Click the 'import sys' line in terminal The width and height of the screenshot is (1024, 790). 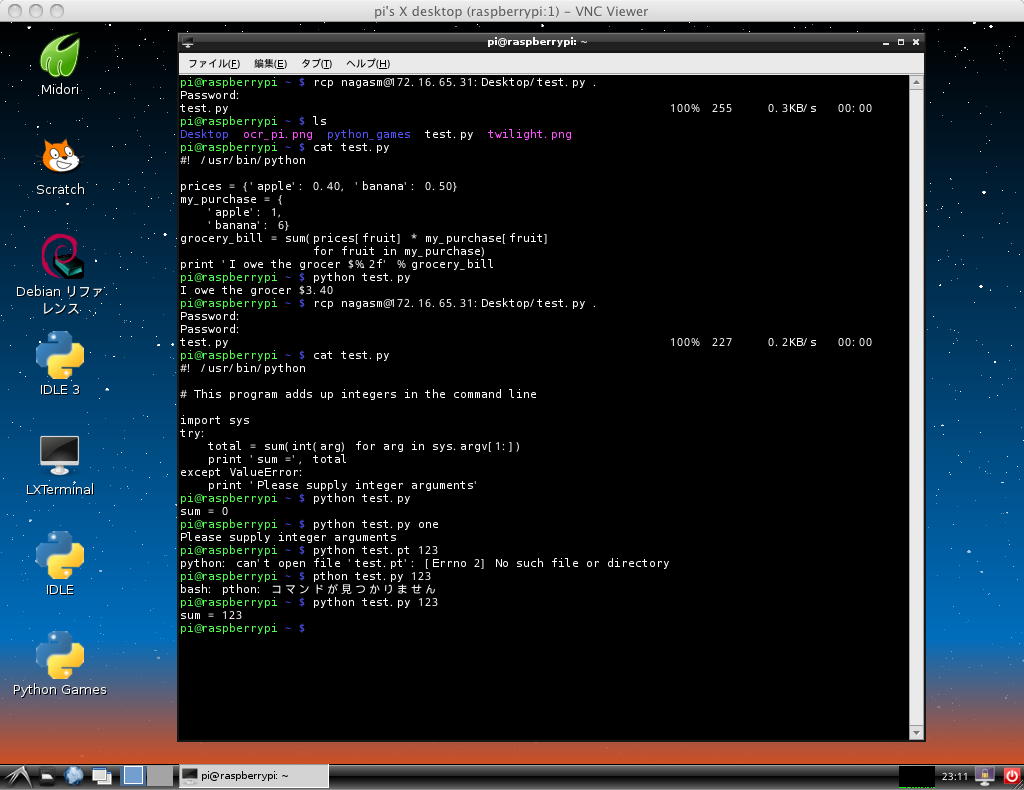215,420
